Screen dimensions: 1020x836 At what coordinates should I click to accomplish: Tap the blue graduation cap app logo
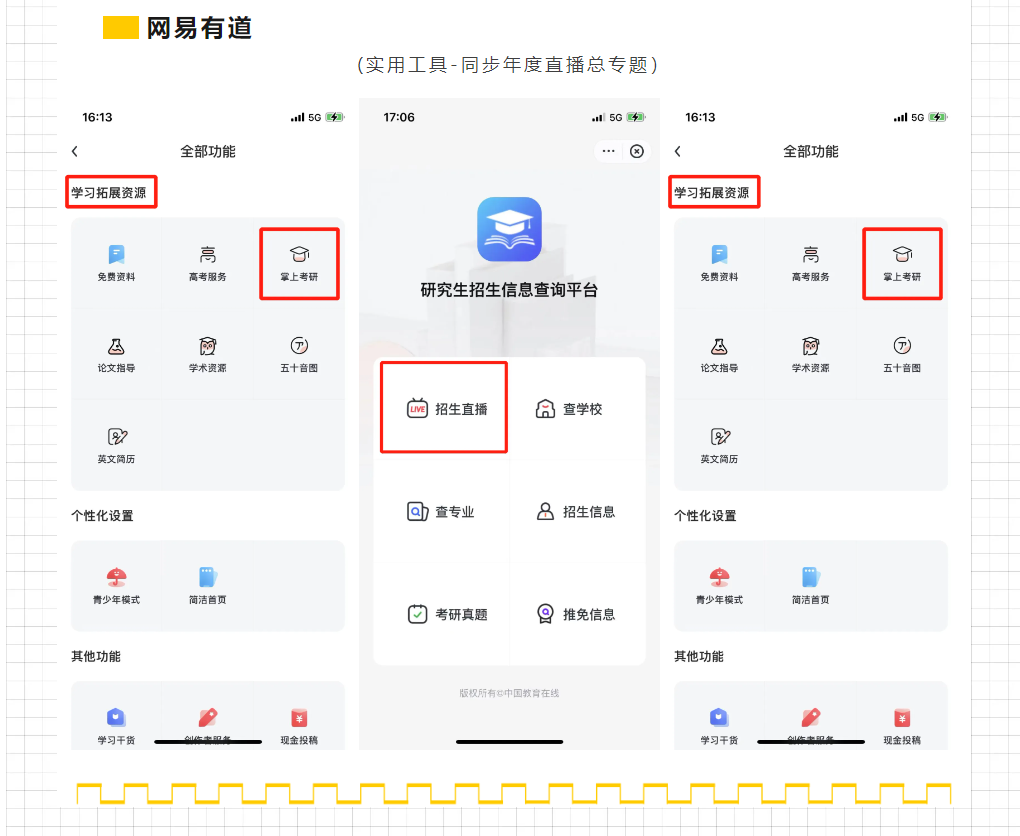pos(509,229)
